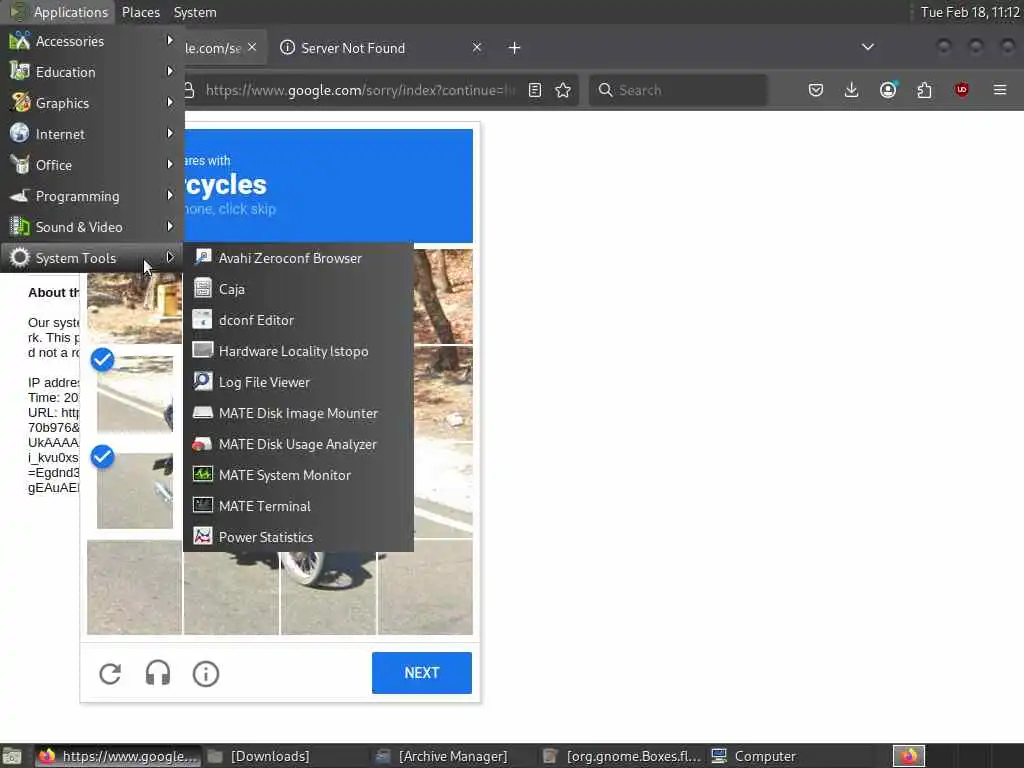Show the list all tabs dropdown

pos(867,47)
